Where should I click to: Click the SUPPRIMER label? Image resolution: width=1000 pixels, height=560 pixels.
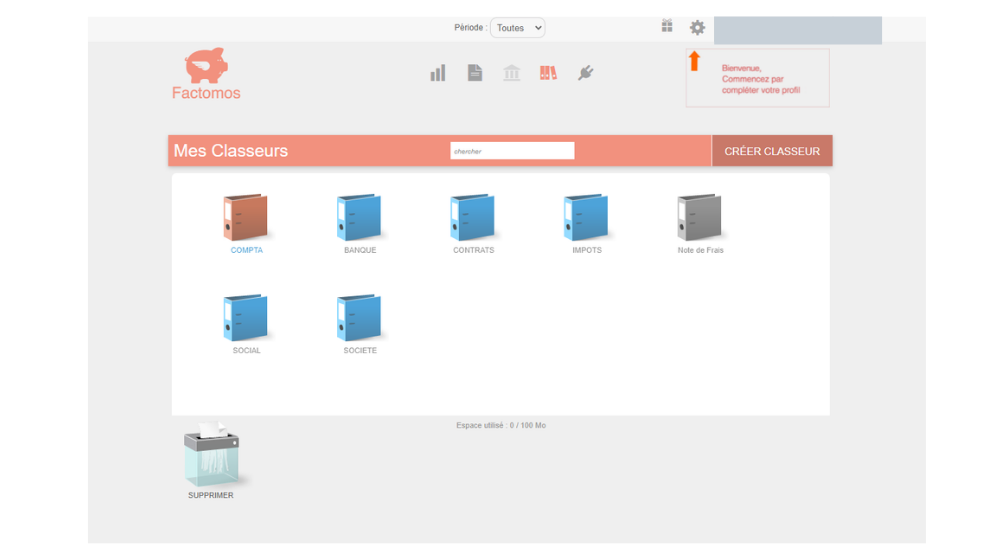pos(210,495)
